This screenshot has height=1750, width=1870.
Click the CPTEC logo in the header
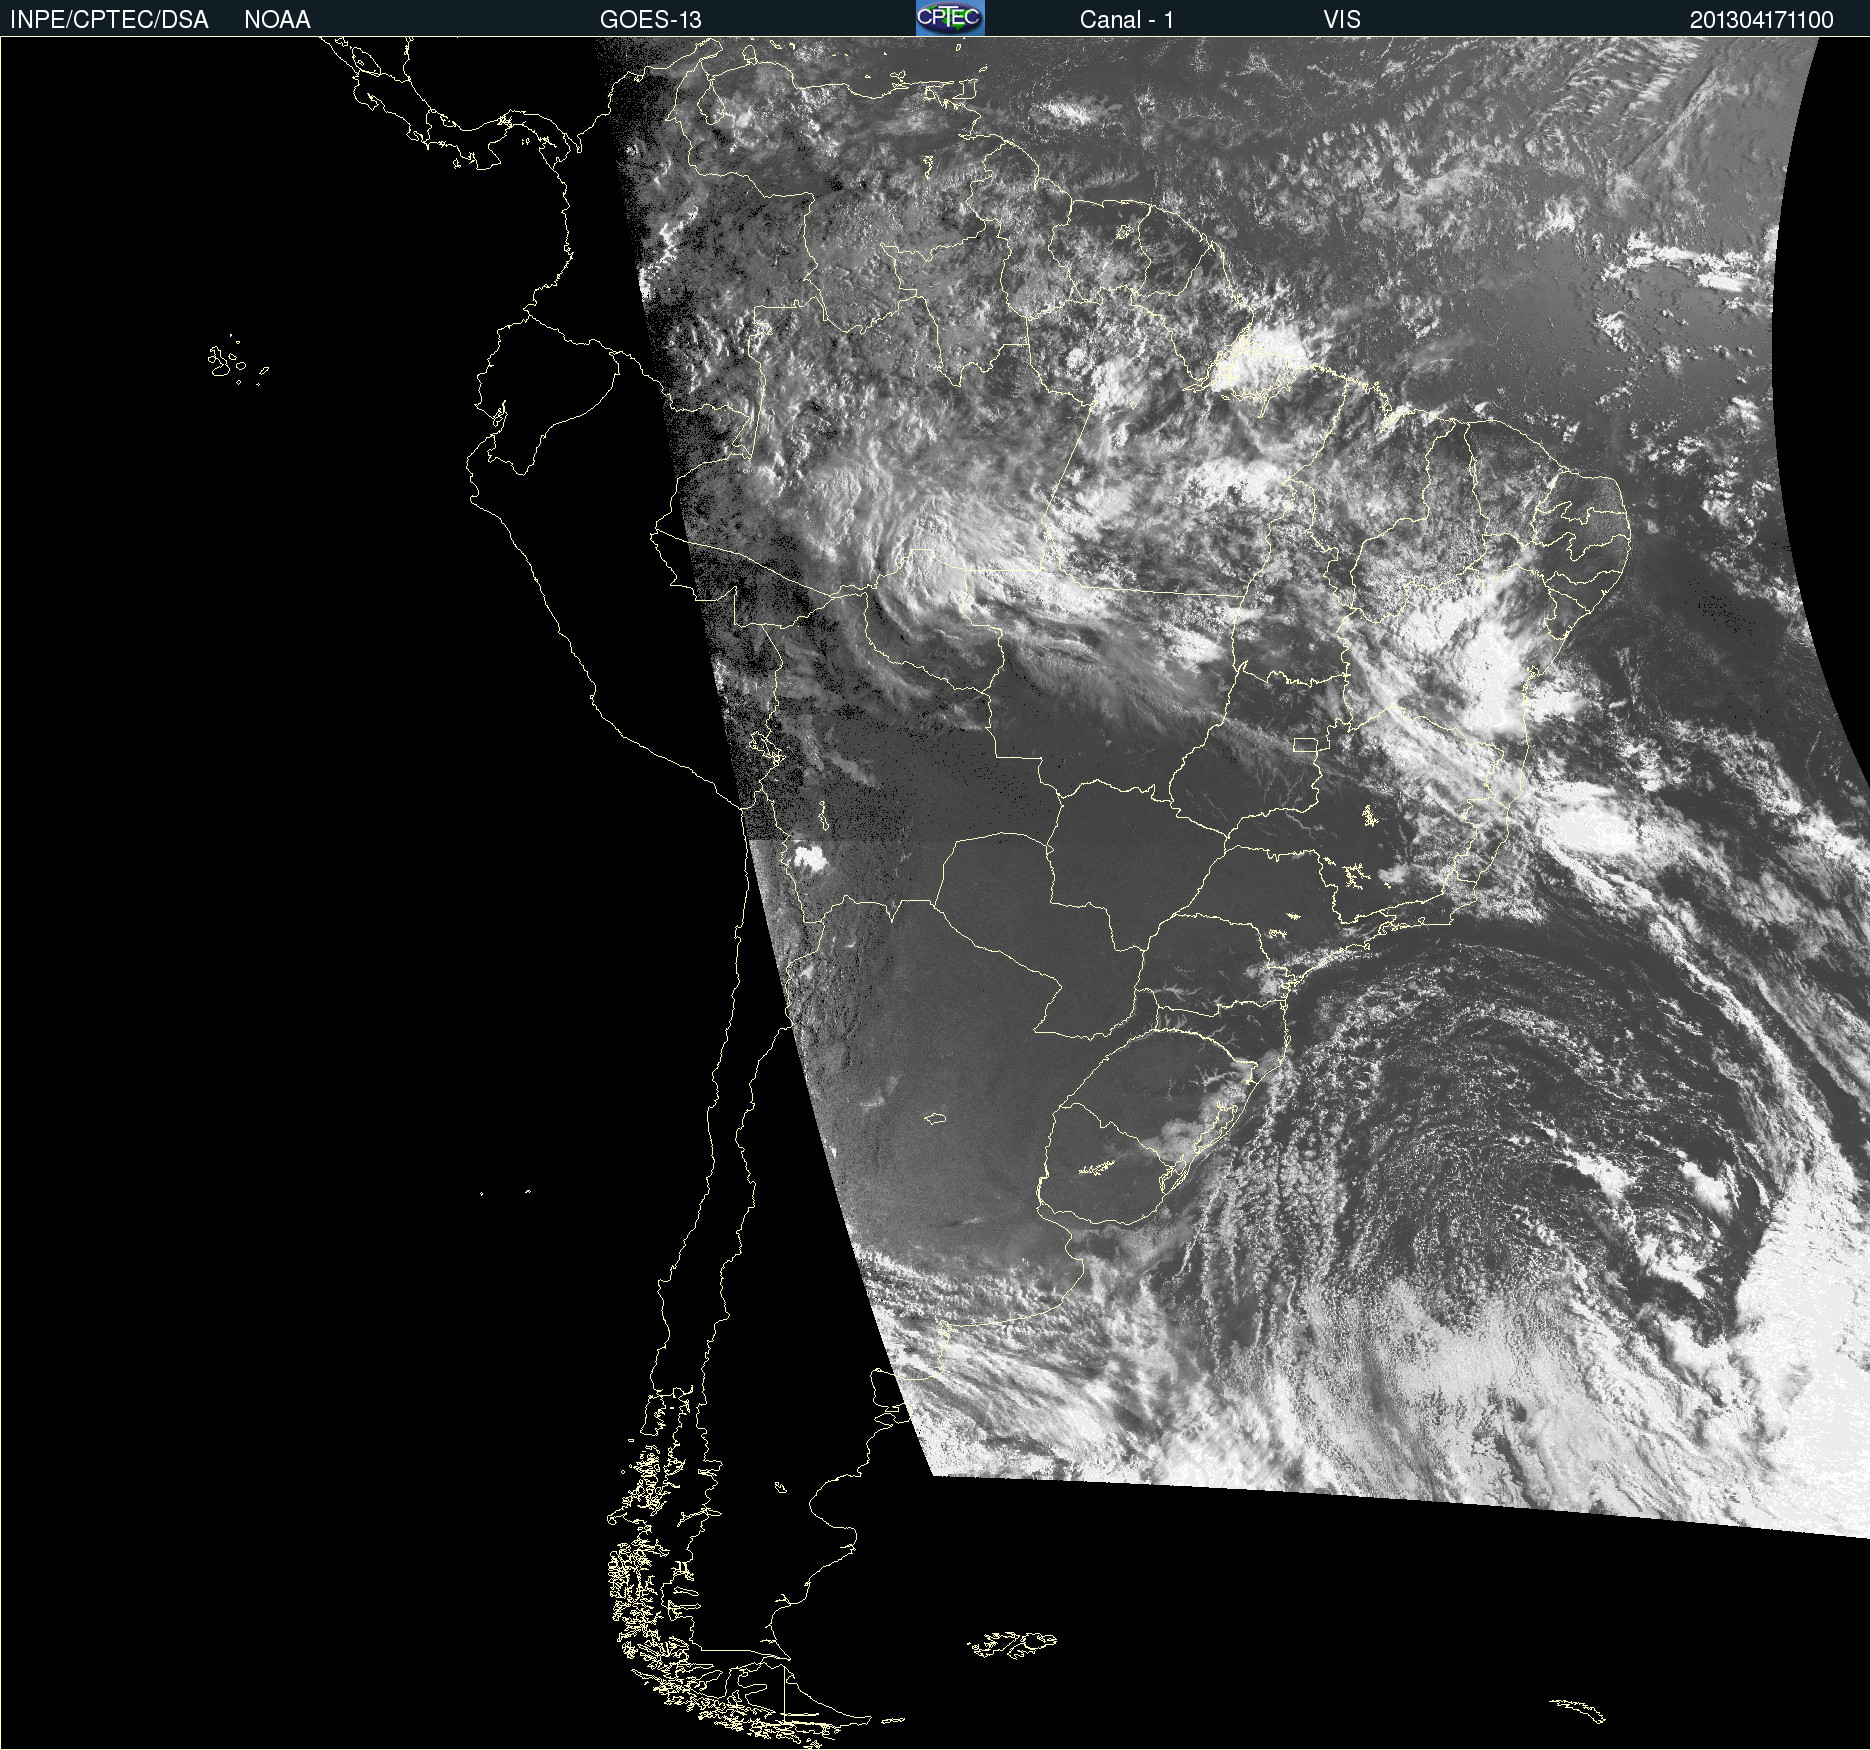(950, 18)
